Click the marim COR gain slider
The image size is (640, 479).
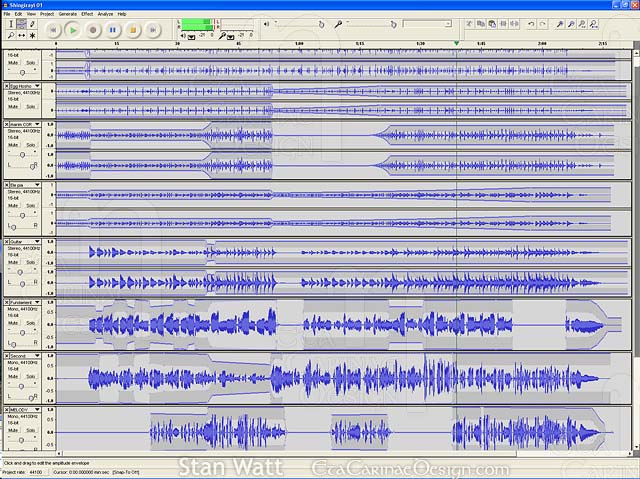pos(21,153)
